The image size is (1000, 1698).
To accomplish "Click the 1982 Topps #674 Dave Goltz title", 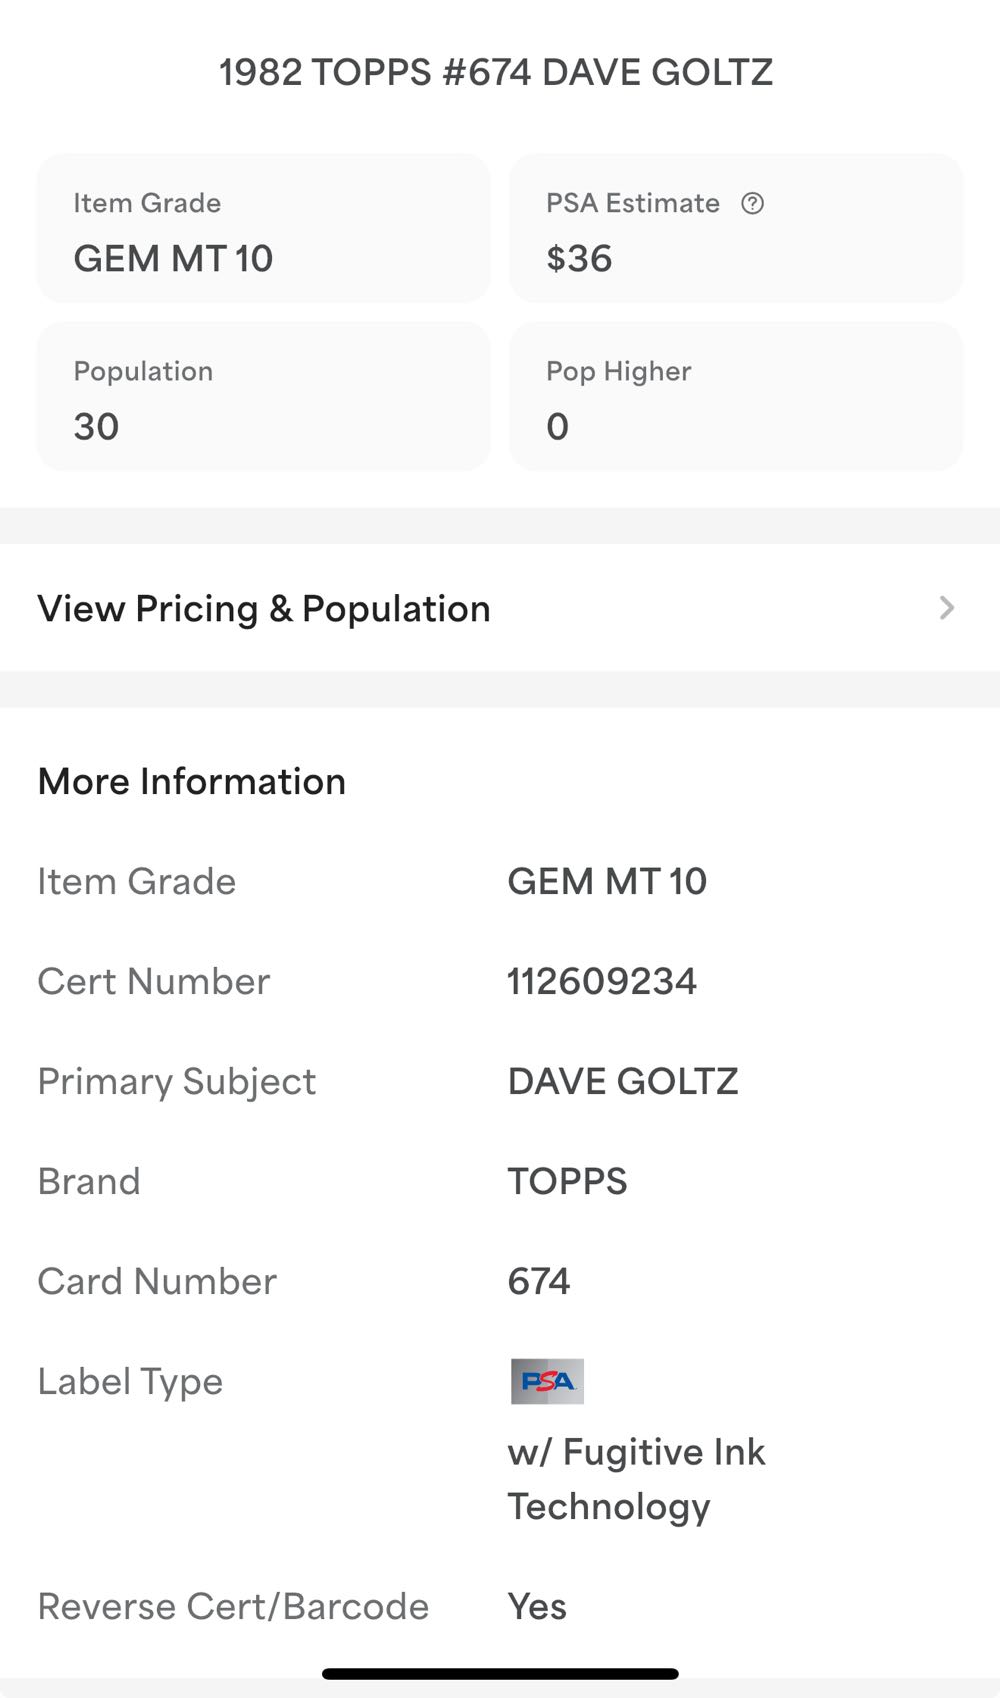I will click(x=496, y=72).
